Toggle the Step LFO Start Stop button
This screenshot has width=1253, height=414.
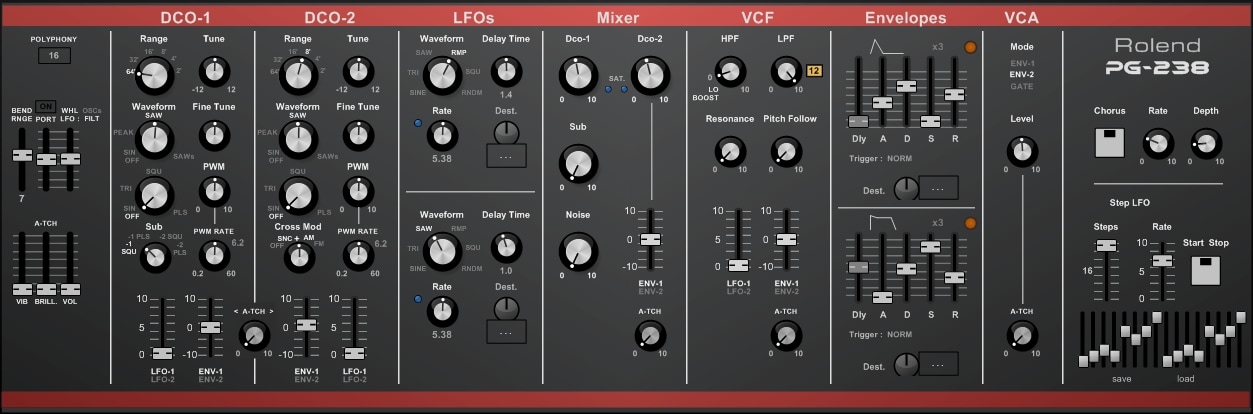[1205, 271]
